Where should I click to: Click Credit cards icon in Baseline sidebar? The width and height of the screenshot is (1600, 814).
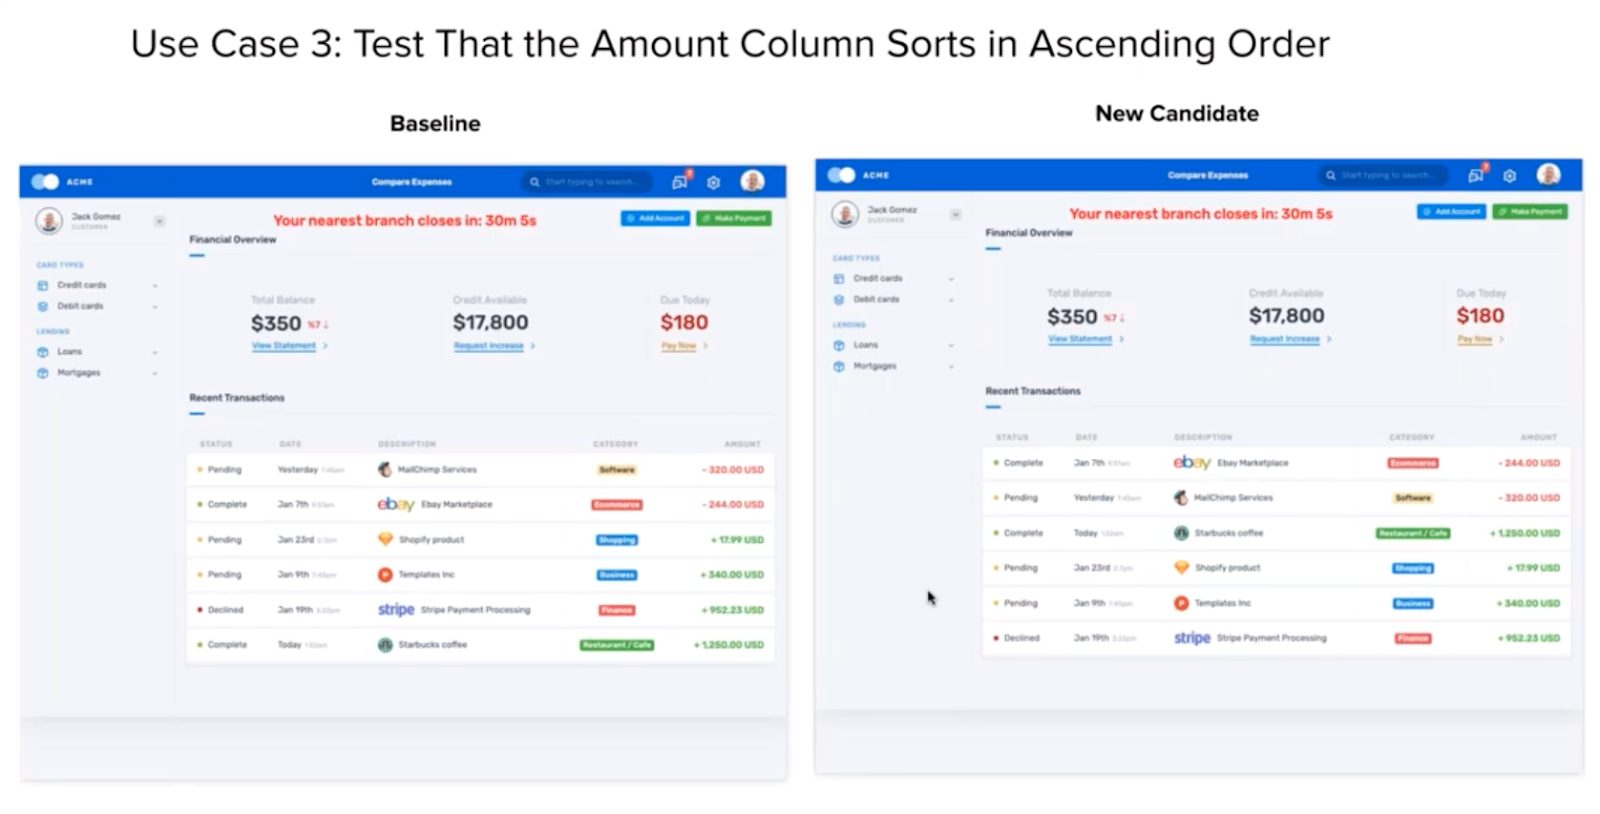pos(43,285)
